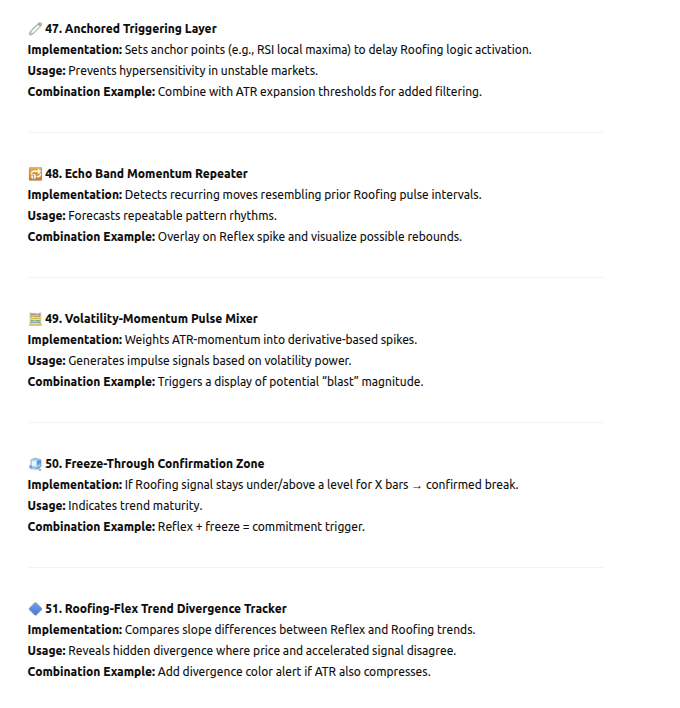Click text "Forecasts repeatable pattern rhythms"
The image size is (680, 708).
coord(172,216)
